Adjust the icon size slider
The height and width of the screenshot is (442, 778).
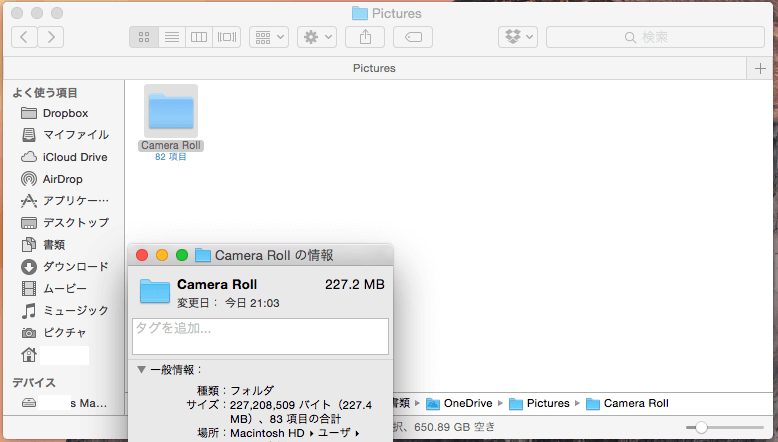click(x=701, y=427)
